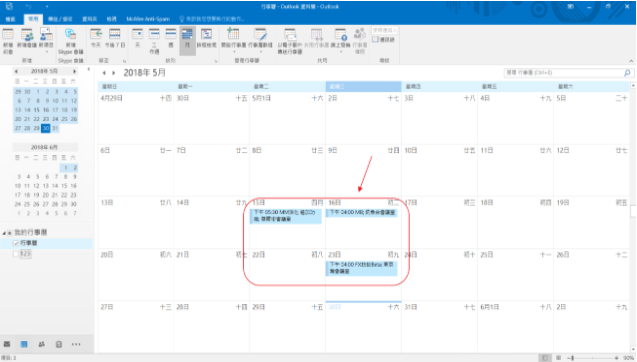Open the Calendar Groups dropdown (行事曆群組)
Image resolution: width=637 pixels, height=362 pixels.
coord(260,41)
